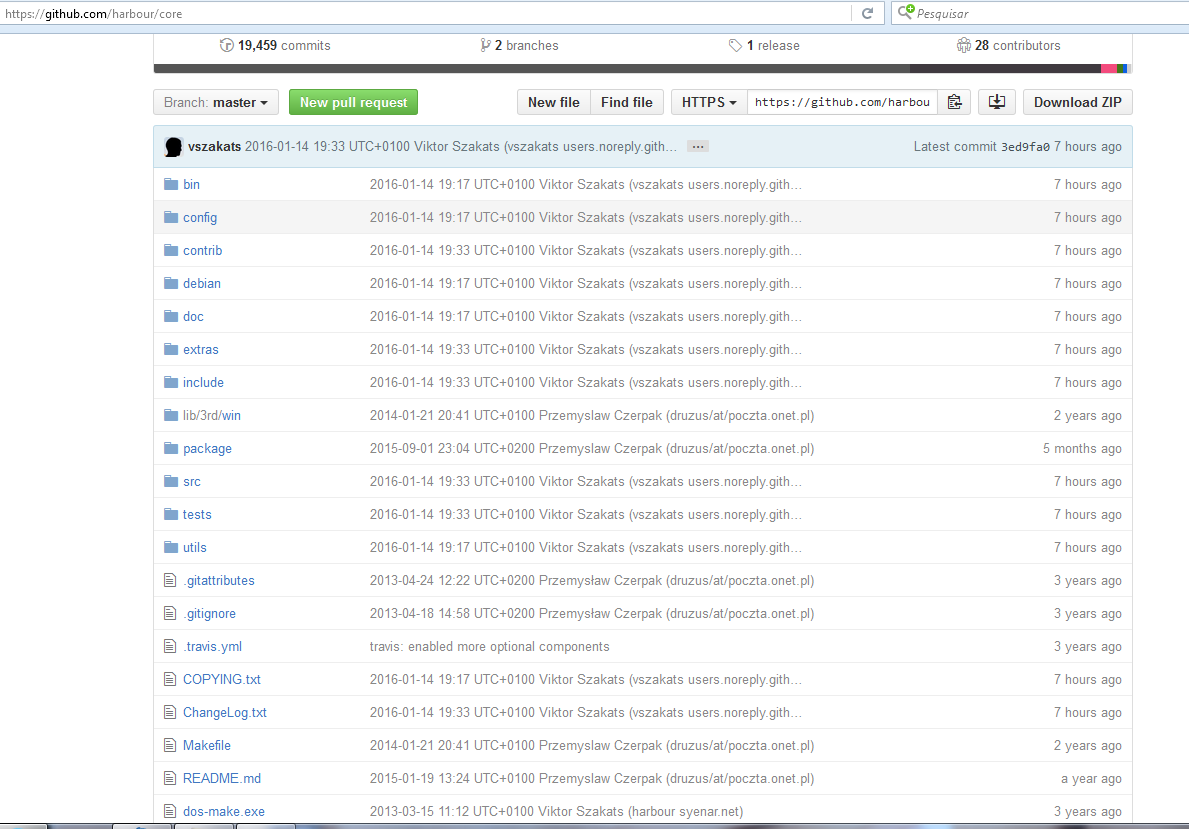Open the Branch: master dropdown
This screenshot has width=1189, height=829.
216,102
